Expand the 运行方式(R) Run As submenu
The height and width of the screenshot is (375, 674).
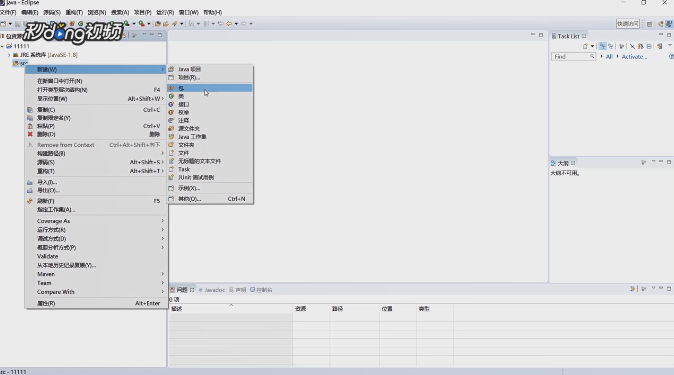pos(96,230)
